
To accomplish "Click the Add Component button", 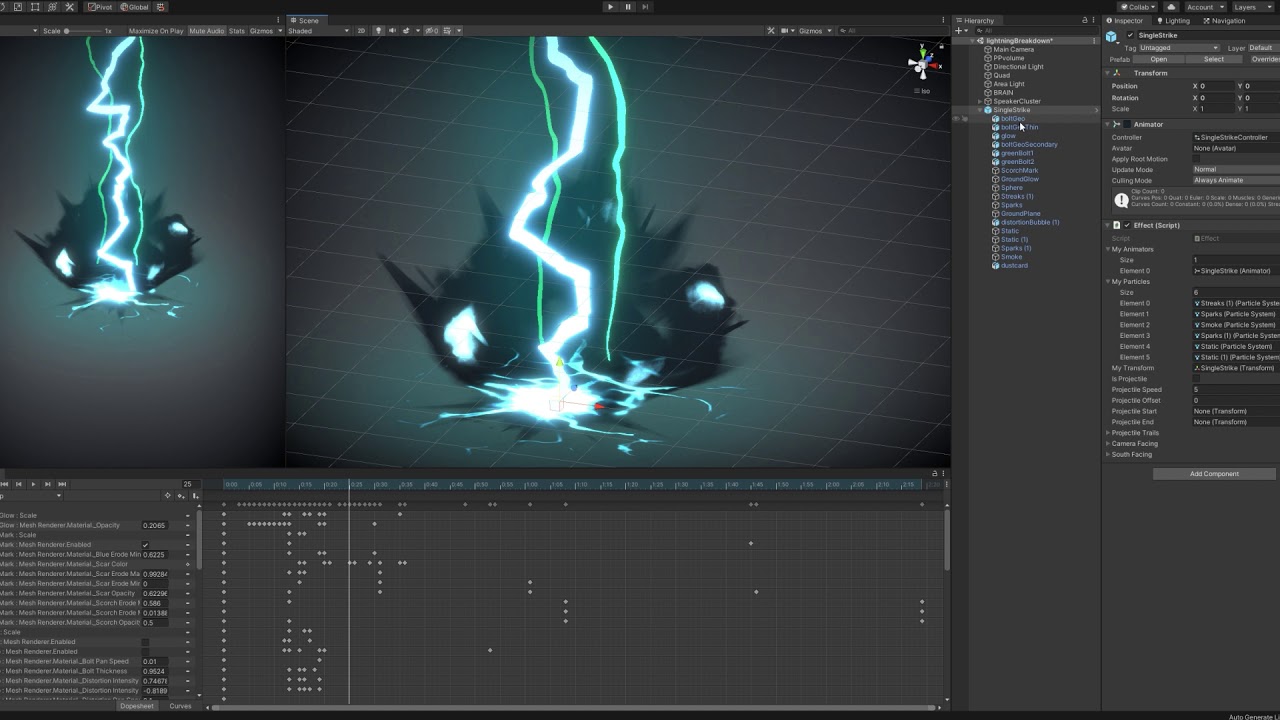I will click(x=1214, y=474).
